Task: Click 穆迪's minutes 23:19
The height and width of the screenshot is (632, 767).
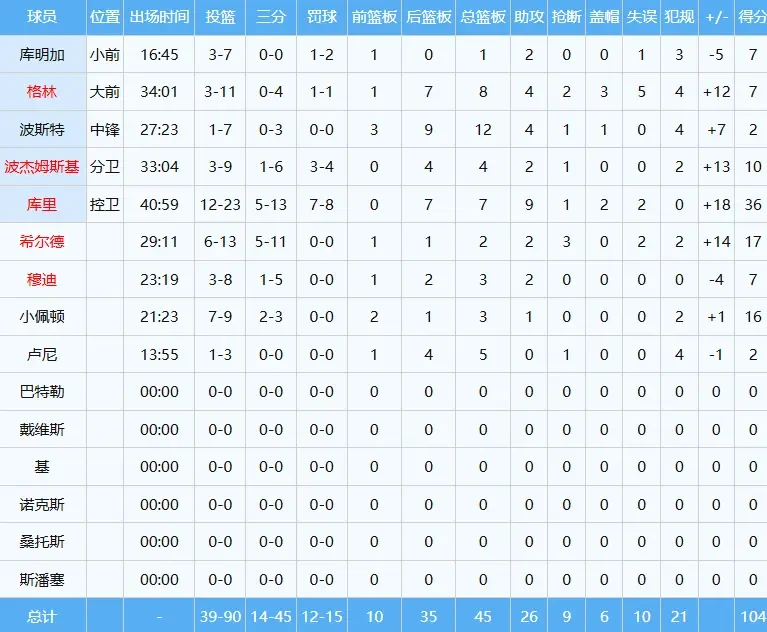Action: [x=159, y=280]
